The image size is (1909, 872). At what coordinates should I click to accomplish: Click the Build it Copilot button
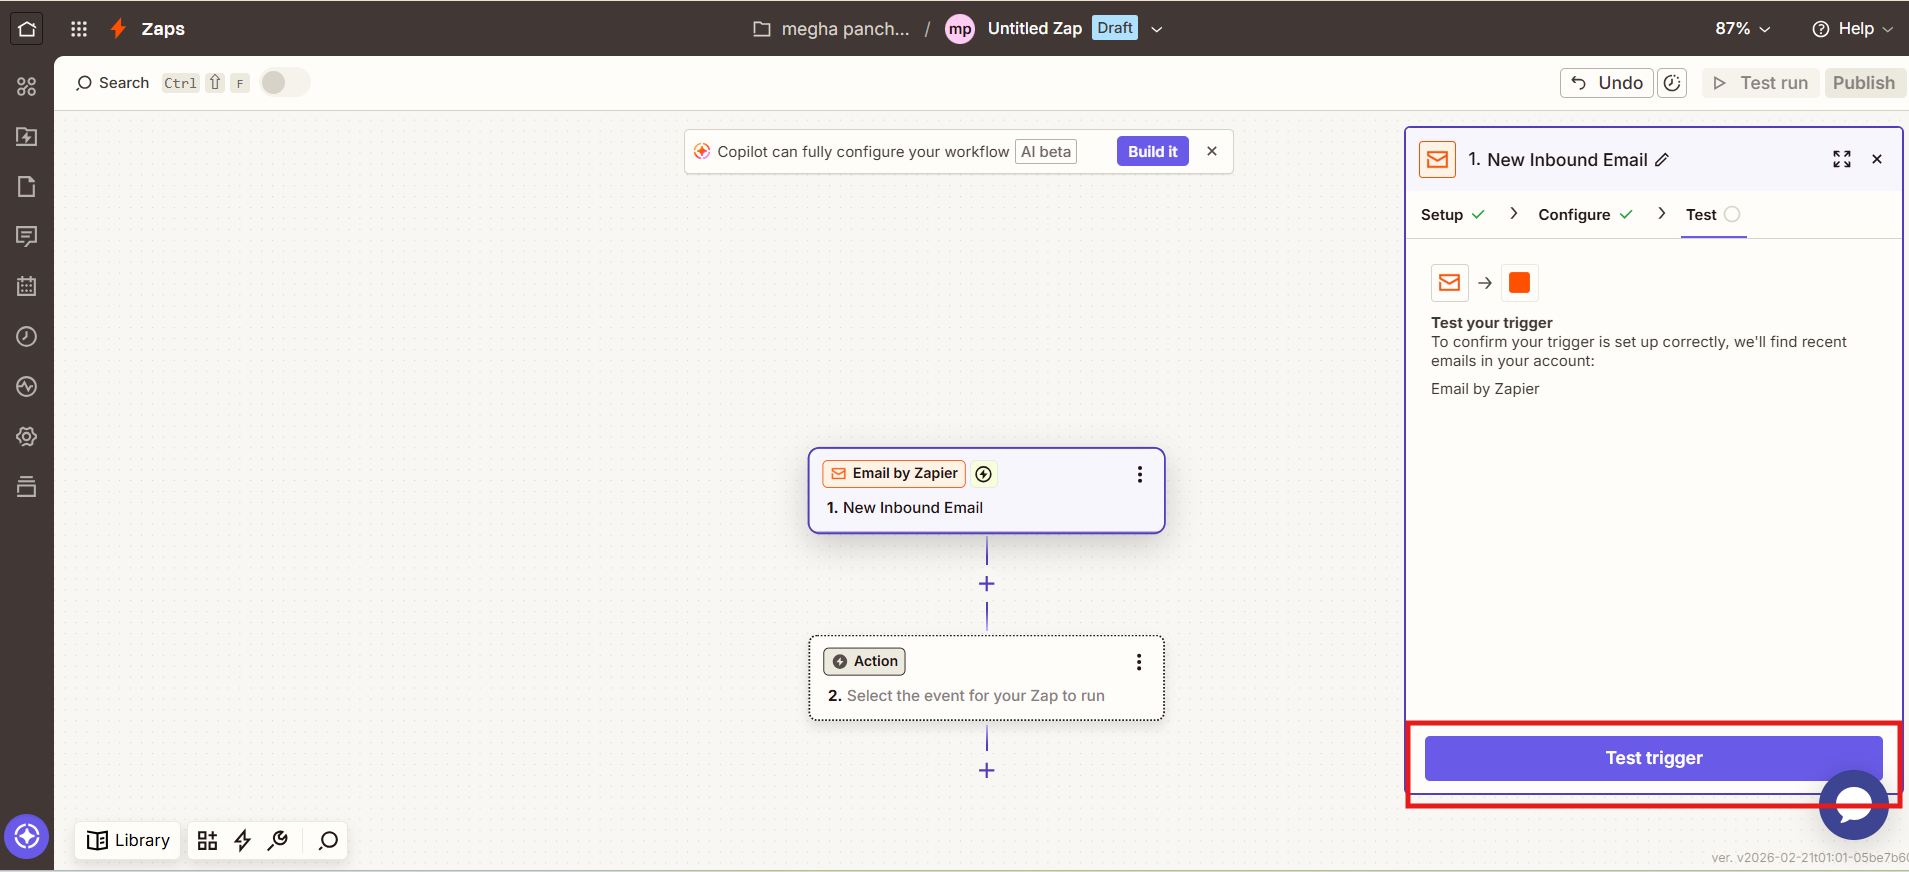[1152, 152]
